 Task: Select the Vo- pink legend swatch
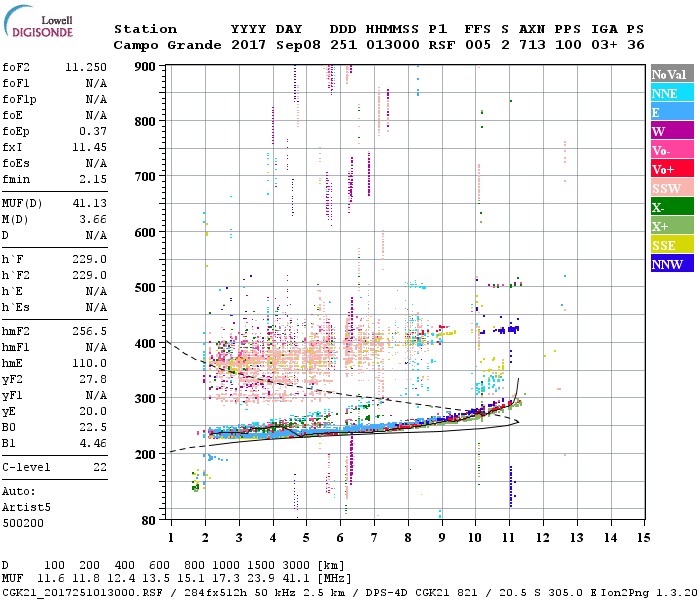pyautogui.click(x=672, y=150)
